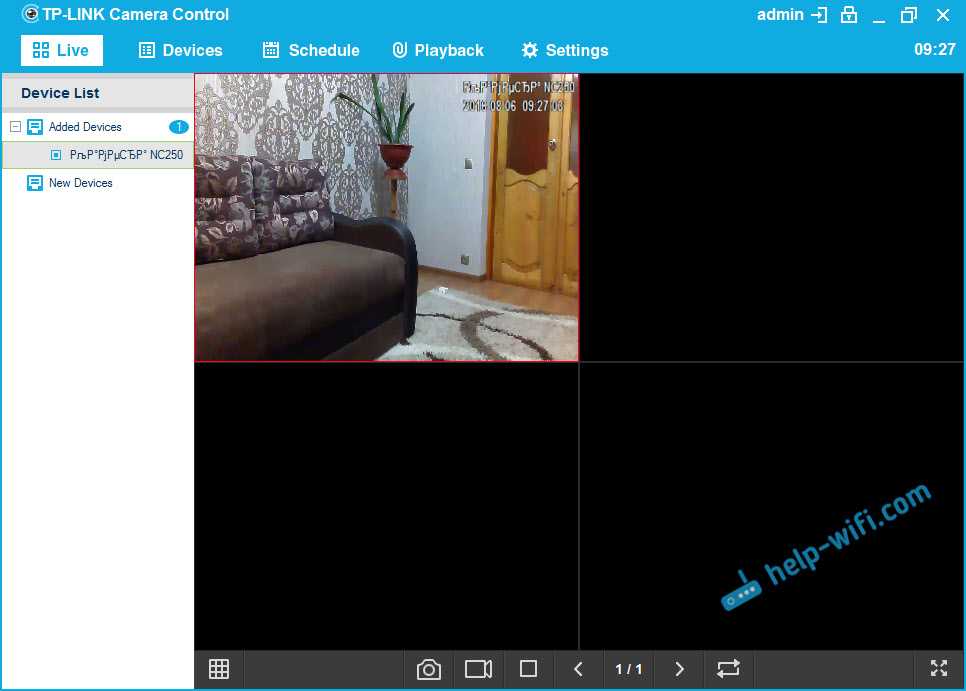Start recording with the video camera icon
Image resolution: width=966 pixels, height=691 pixels.
(479, 669)
